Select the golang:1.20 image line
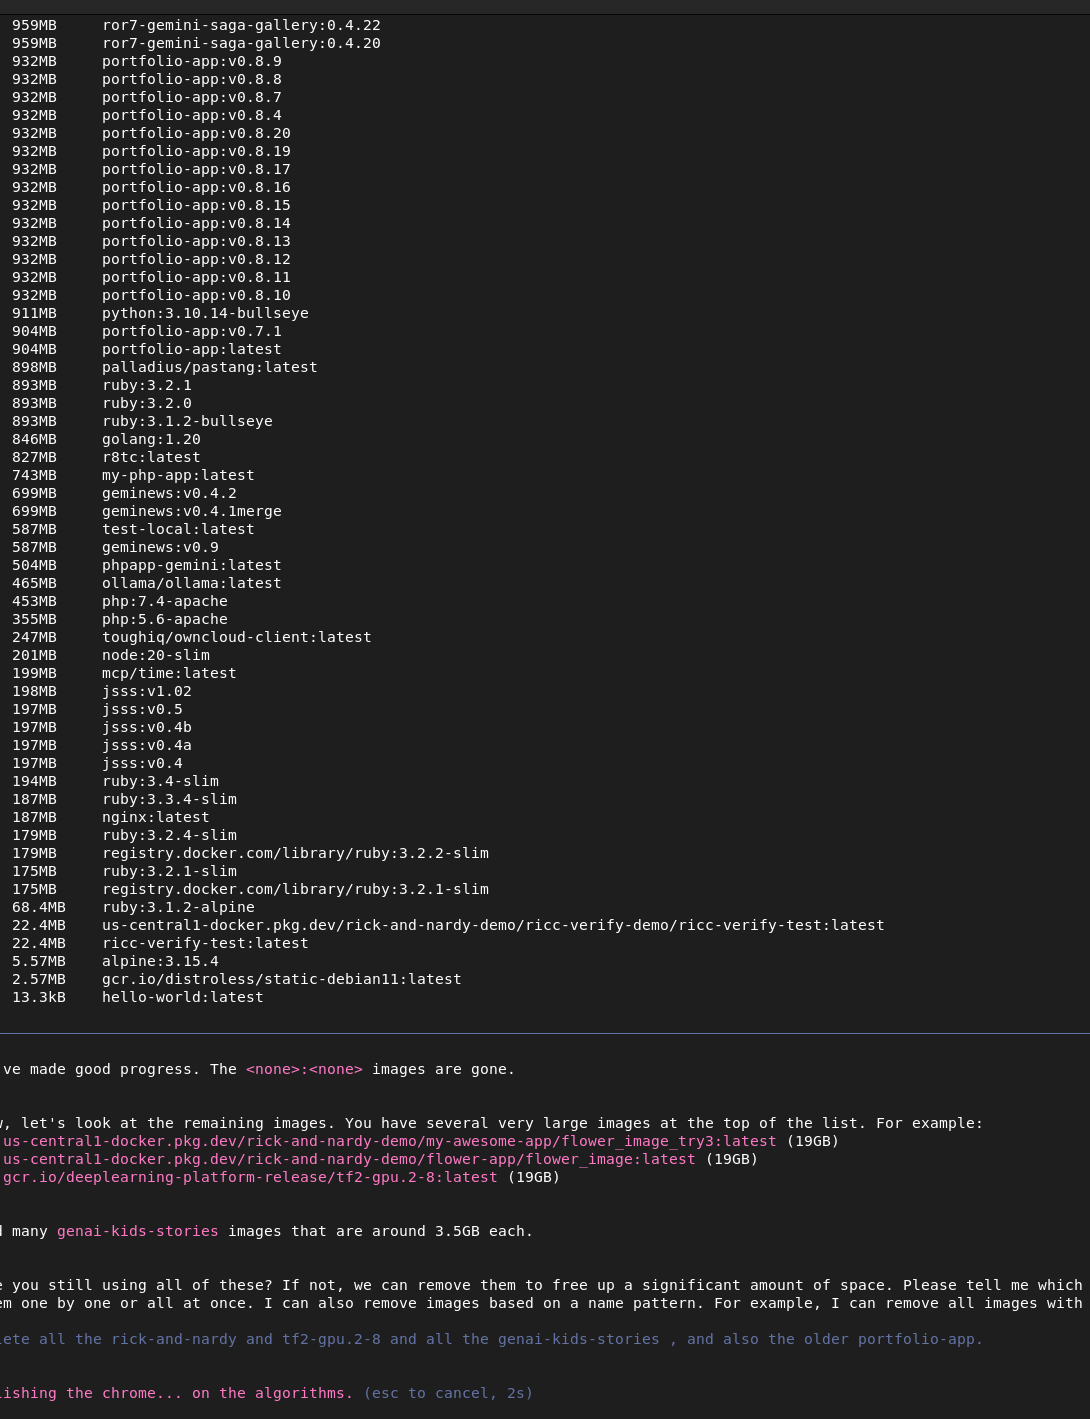This screenshot has width=1090, height=1419. (151, 439)
